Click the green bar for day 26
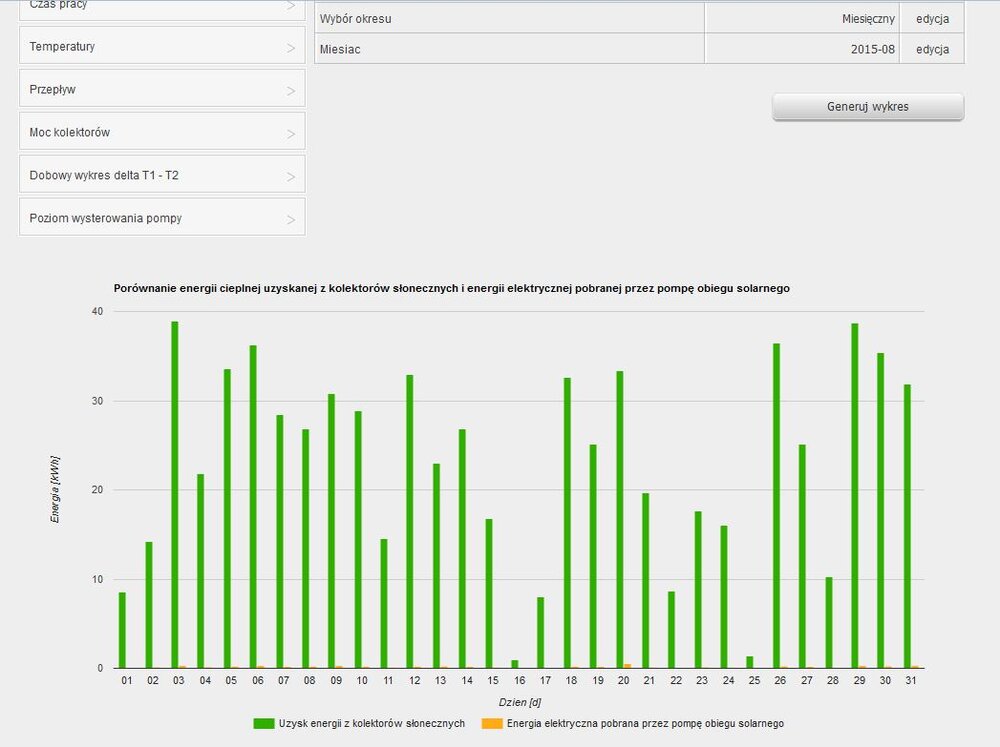 pos(776,506)
